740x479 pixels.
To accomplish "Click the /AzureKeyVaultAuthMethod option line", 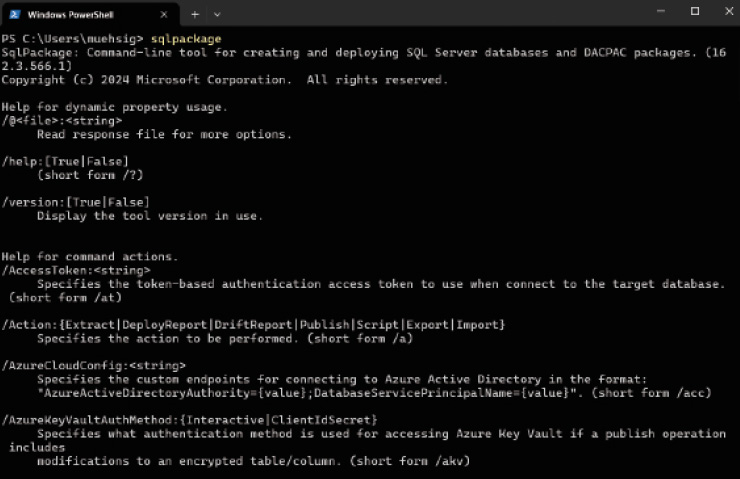I will [190, 420].
